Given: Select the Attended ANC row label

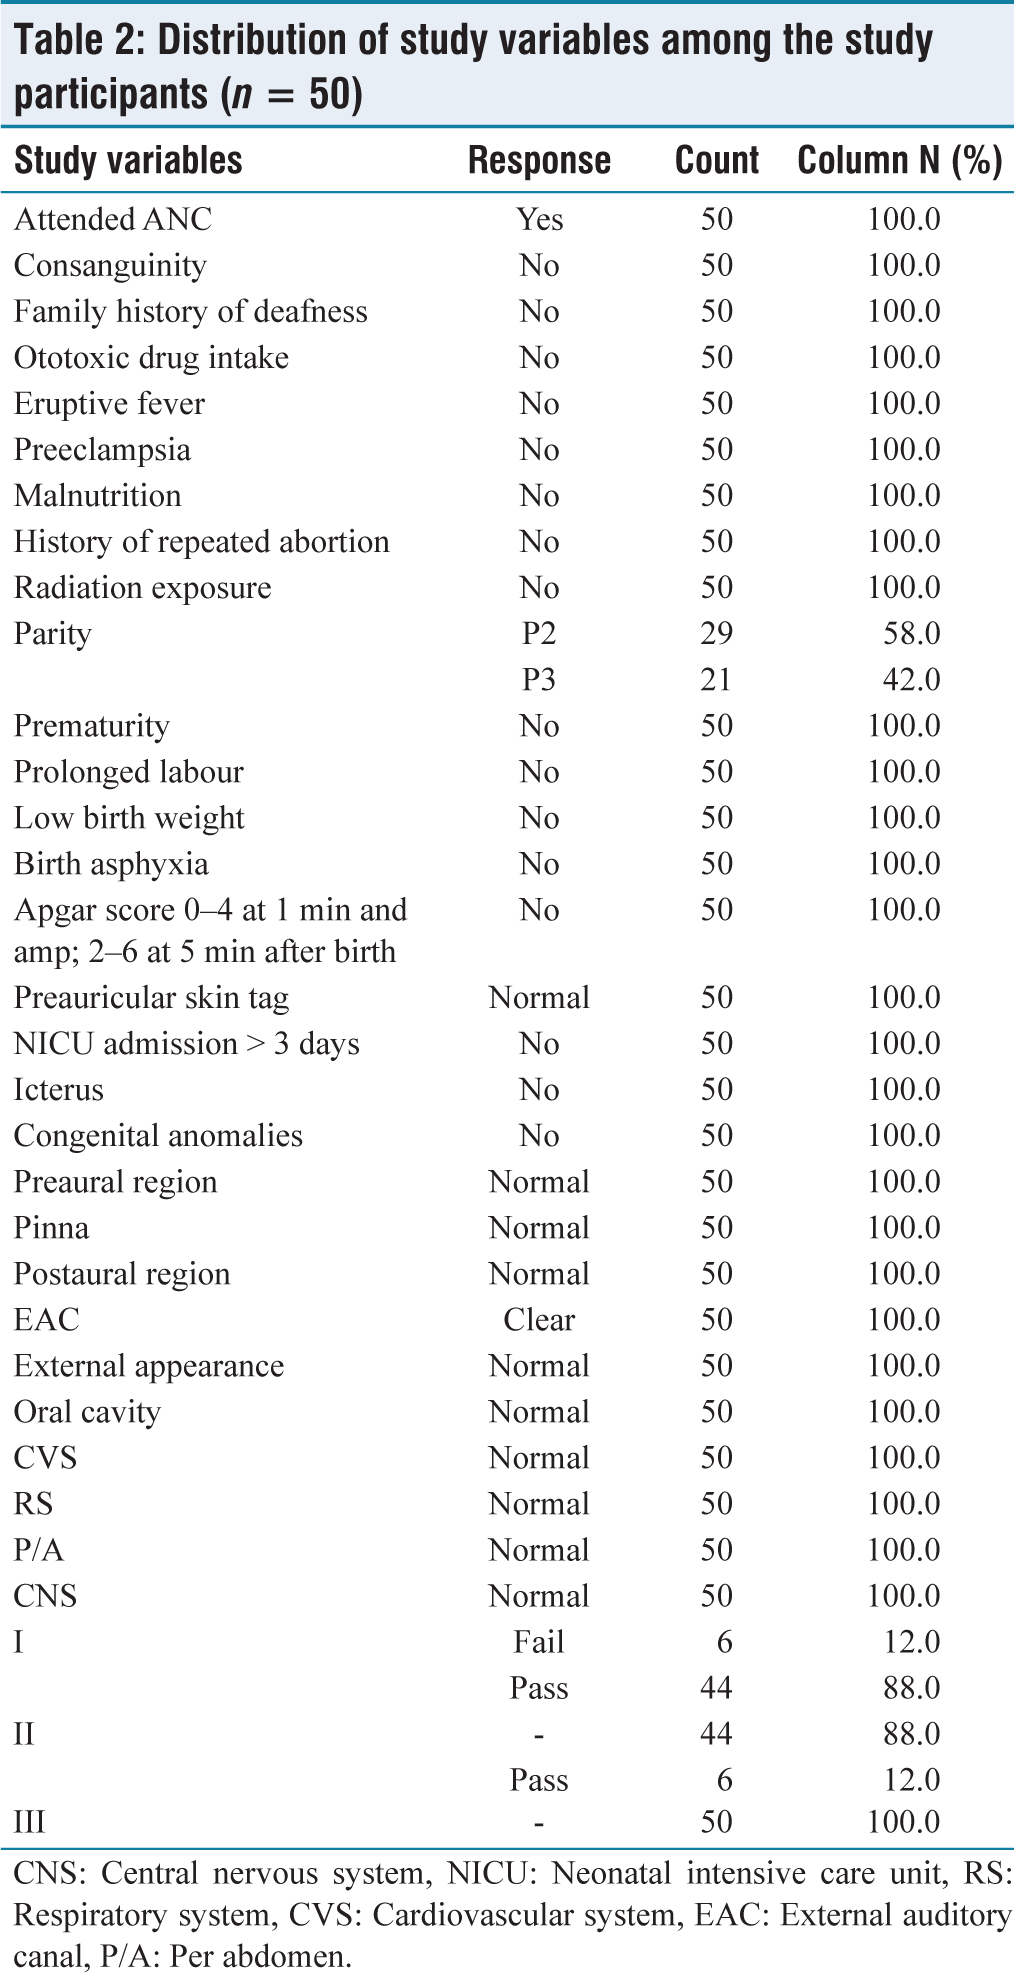Looking at the screenshot, I should (113, 219).
